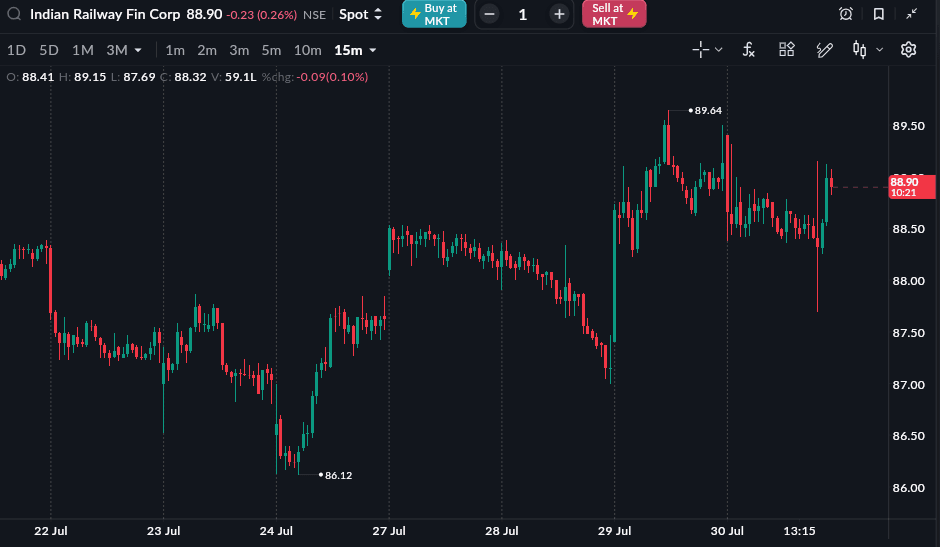
Task: Click the 30 Jul date label
Action: point(727,531)
